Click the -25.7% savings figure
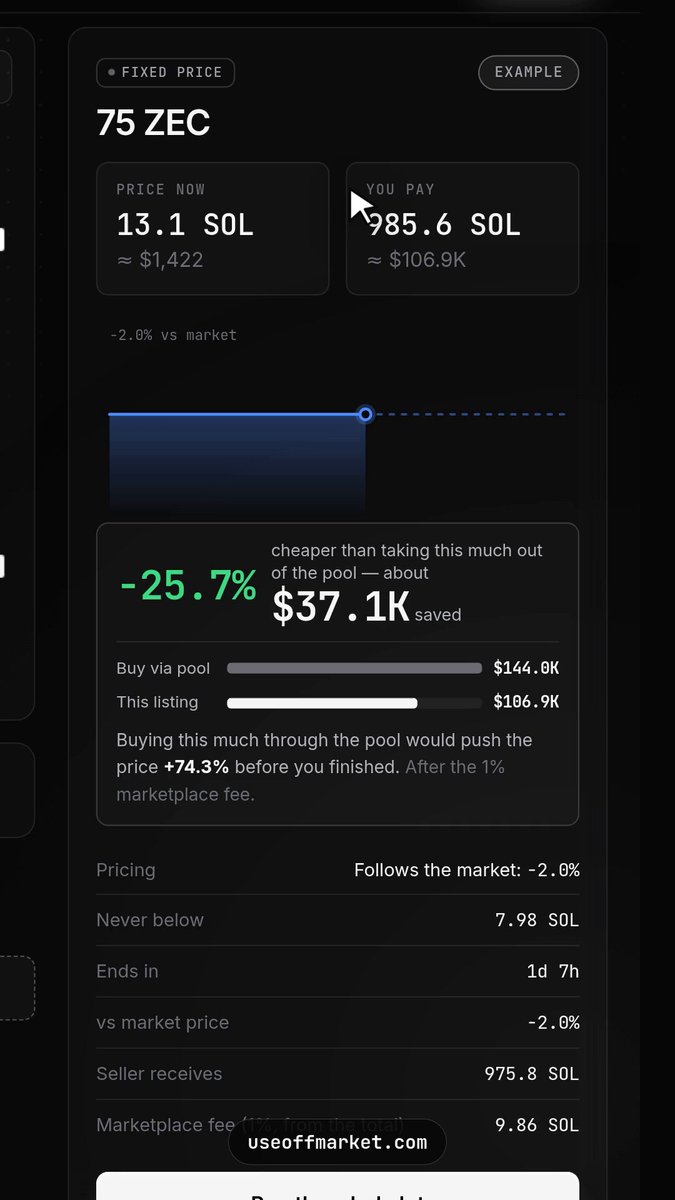 pos(187,585)
